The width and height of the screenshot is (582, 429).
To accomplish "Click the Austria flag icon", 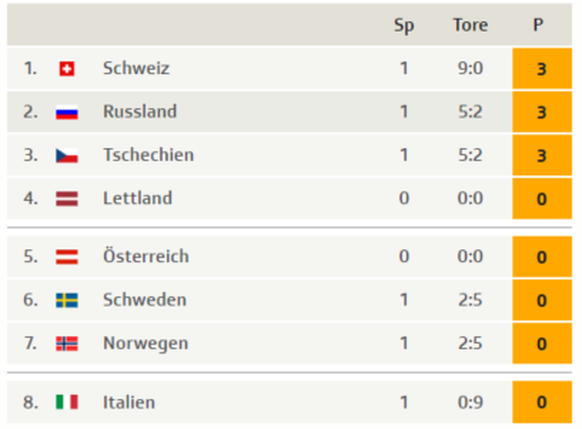I will pyautogui.click(x=67, y=257).
